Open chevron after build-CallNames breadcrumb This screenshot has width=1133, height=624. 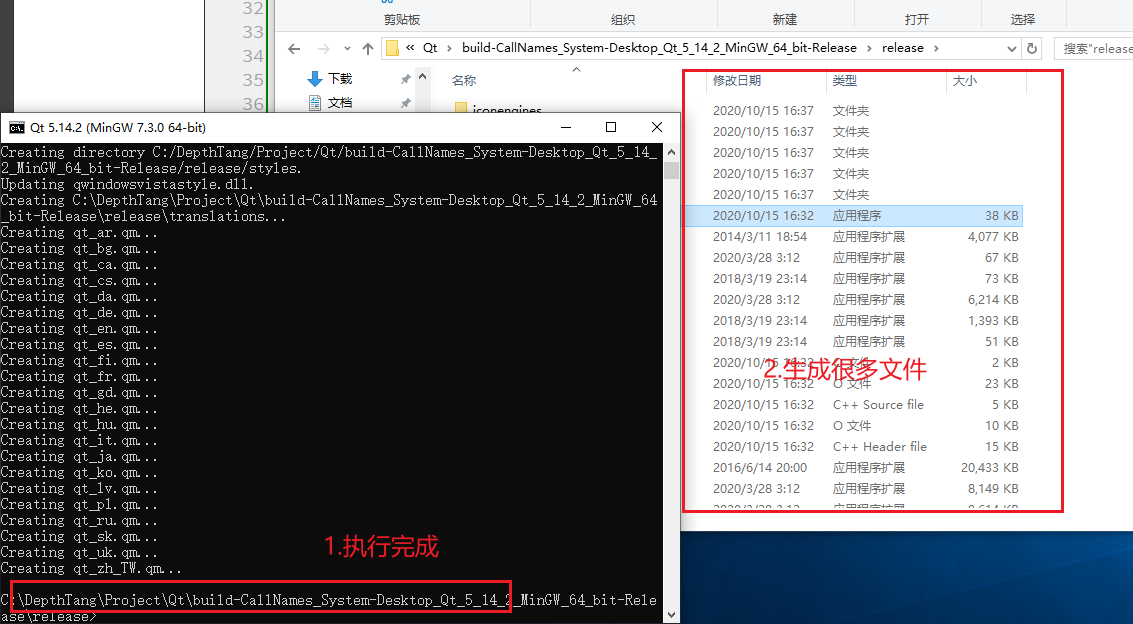point(869,48)
